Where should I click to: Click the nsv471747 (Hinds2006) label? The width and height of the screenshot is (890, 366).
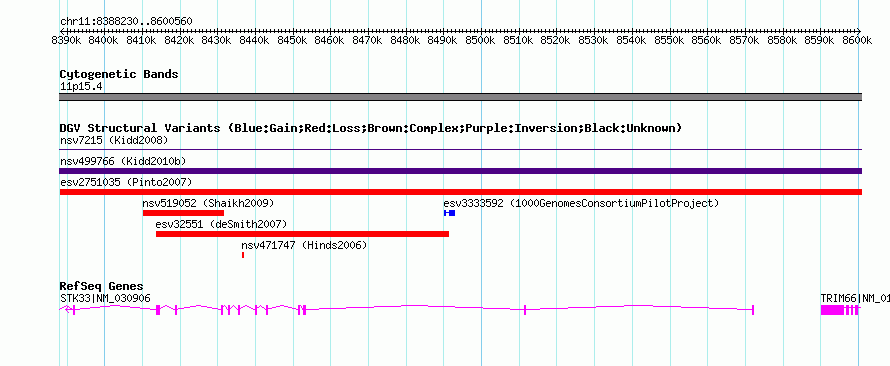tap(304, 245)
